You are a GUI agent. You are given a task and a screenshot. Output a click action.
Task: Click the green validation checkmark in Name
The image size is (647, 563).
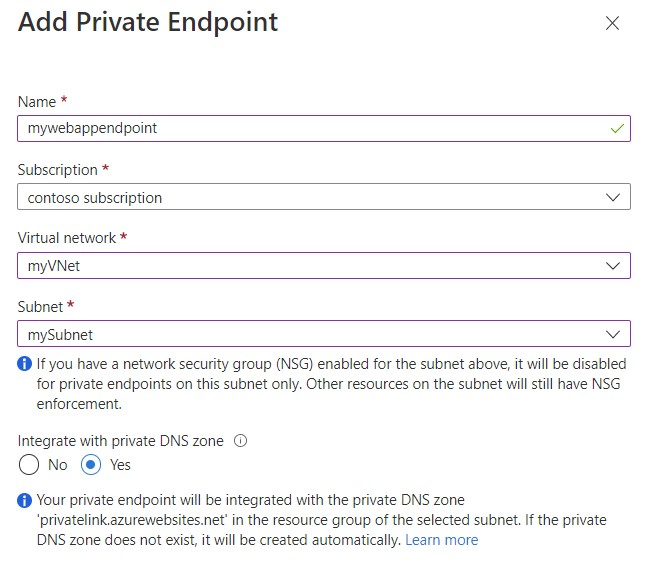point(617,129)
